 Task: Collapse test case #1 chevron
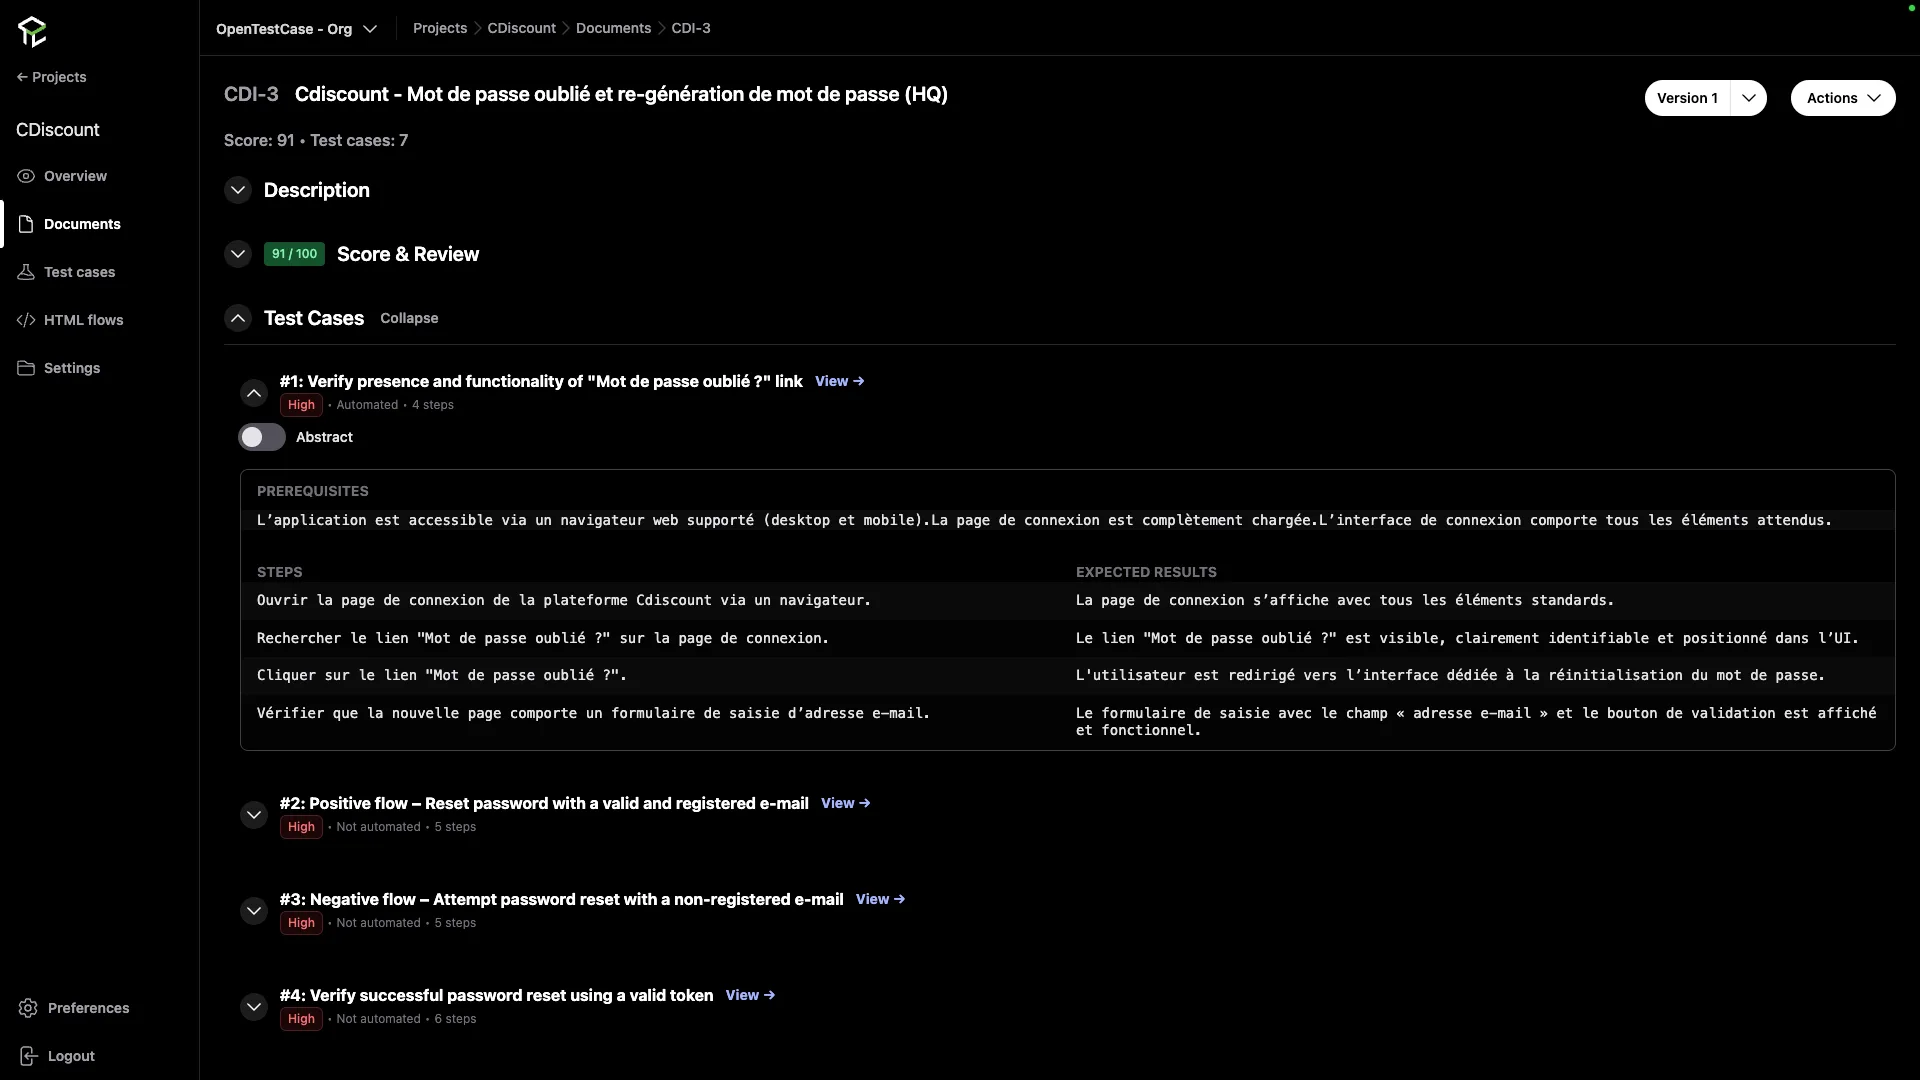(254, 393)
